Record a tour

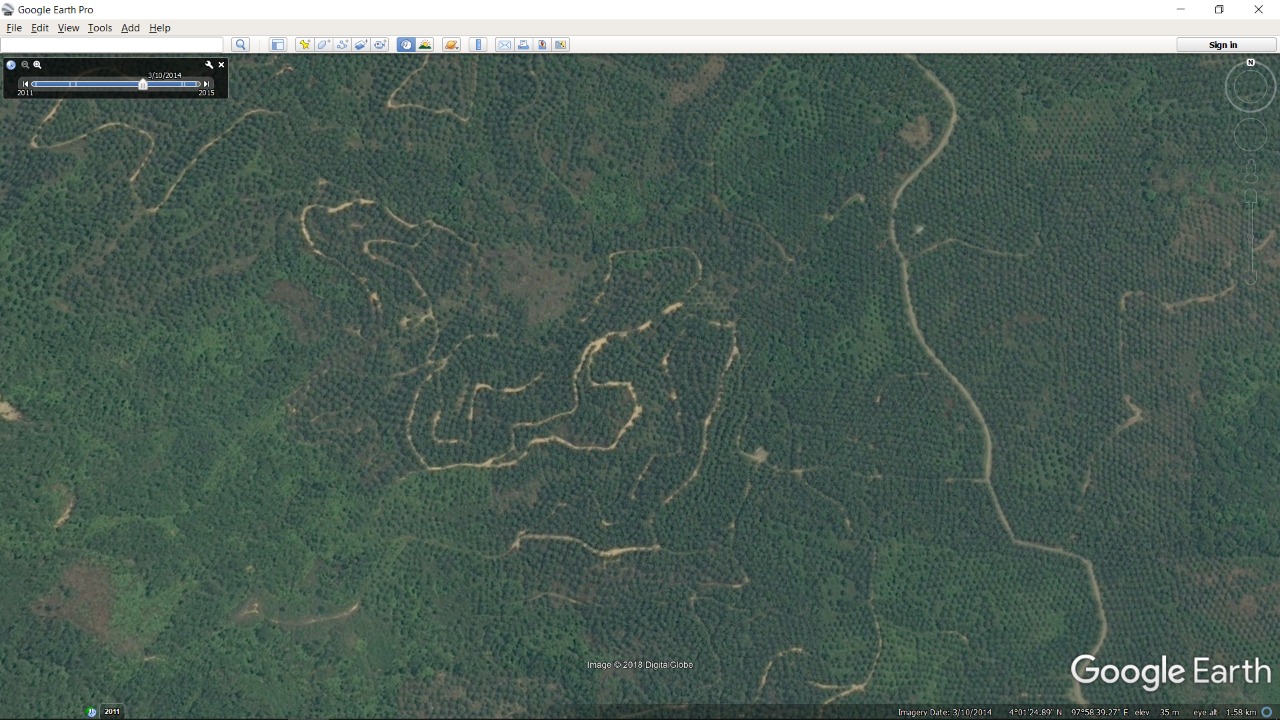pos(380,45)
